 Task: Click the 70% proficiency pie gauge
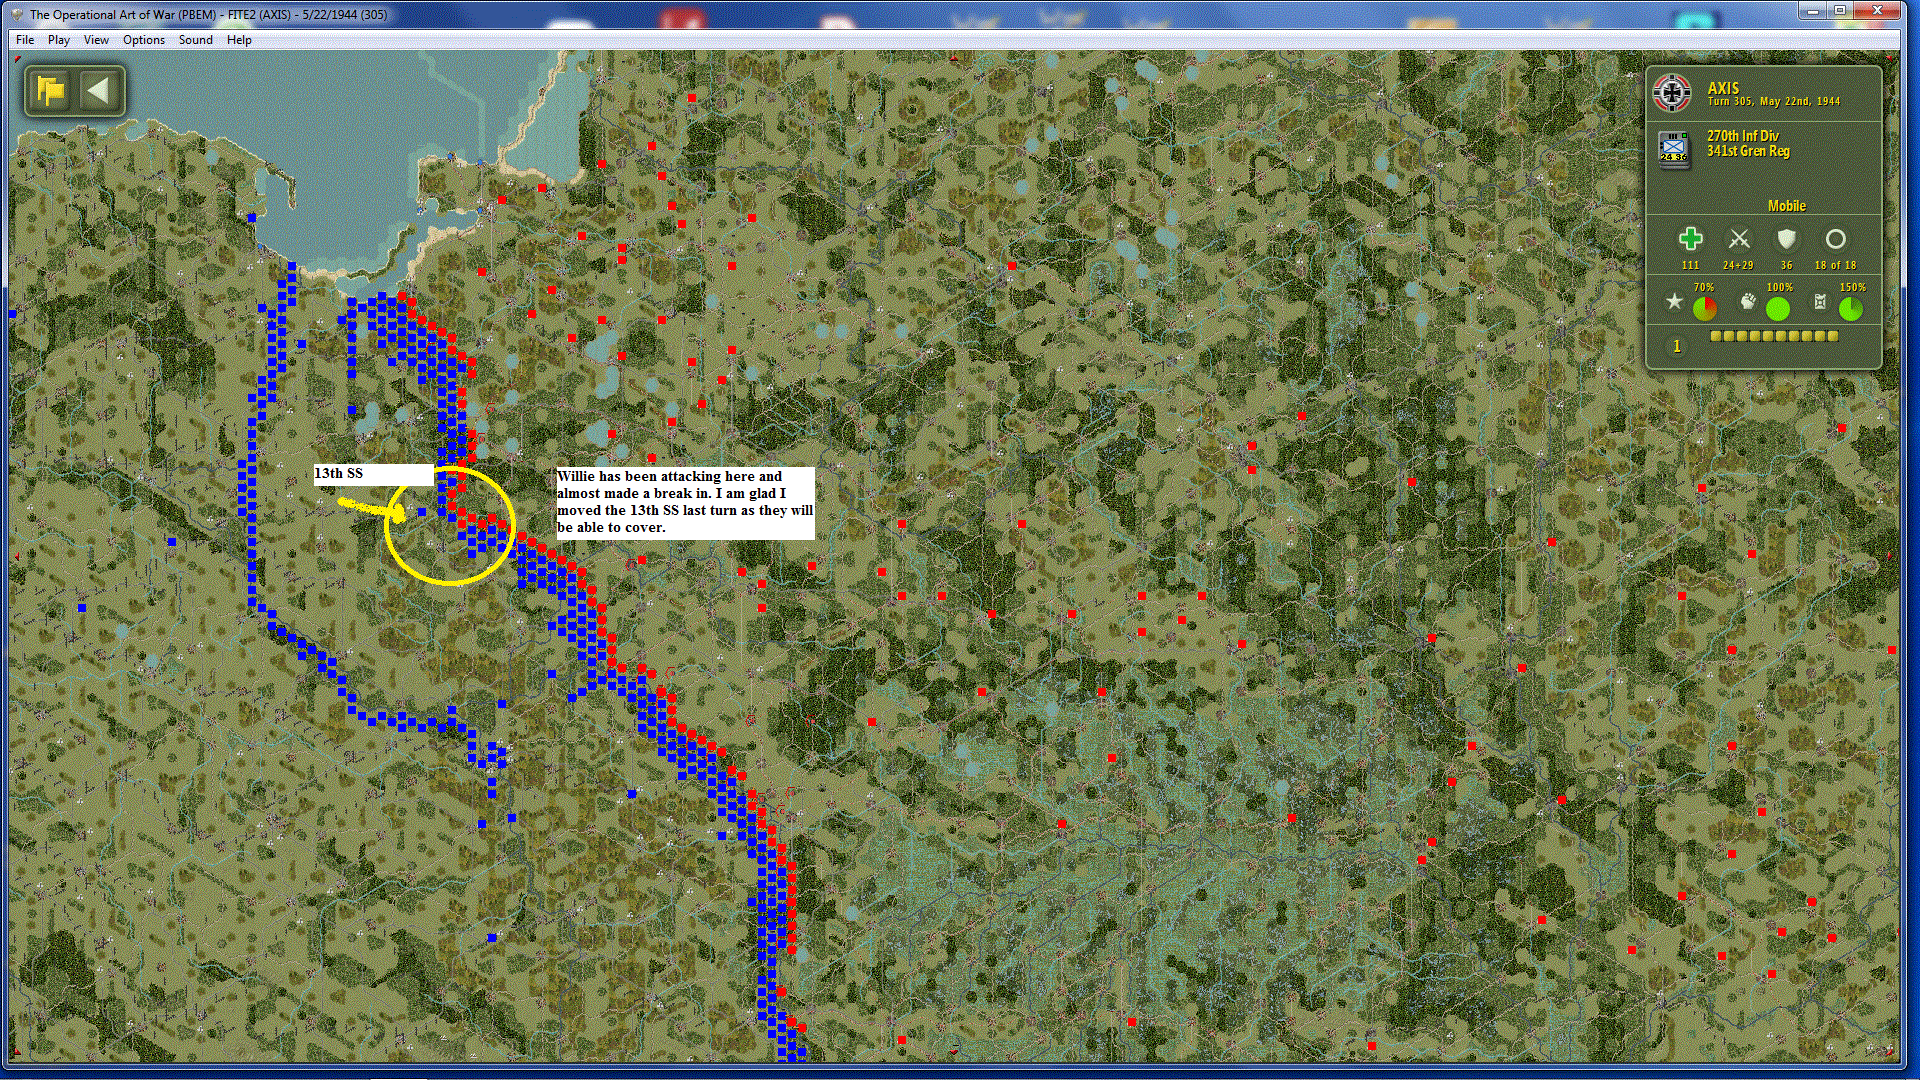click(1704, 309)
